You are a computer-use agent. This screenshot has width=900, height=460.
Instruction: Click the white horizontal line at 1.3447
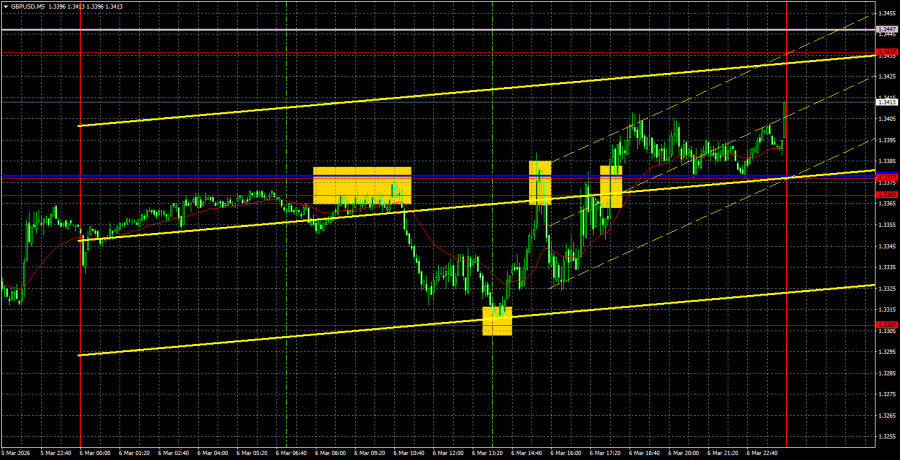pyautogui.click(x=400, y=30)
